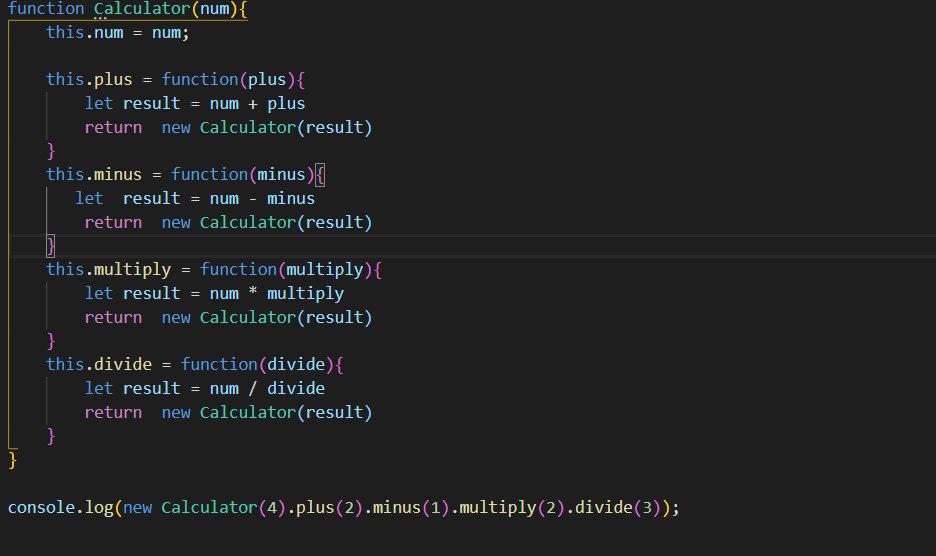Click the 'this.num = num;' line
936x556 pixels.
[118, 33]
